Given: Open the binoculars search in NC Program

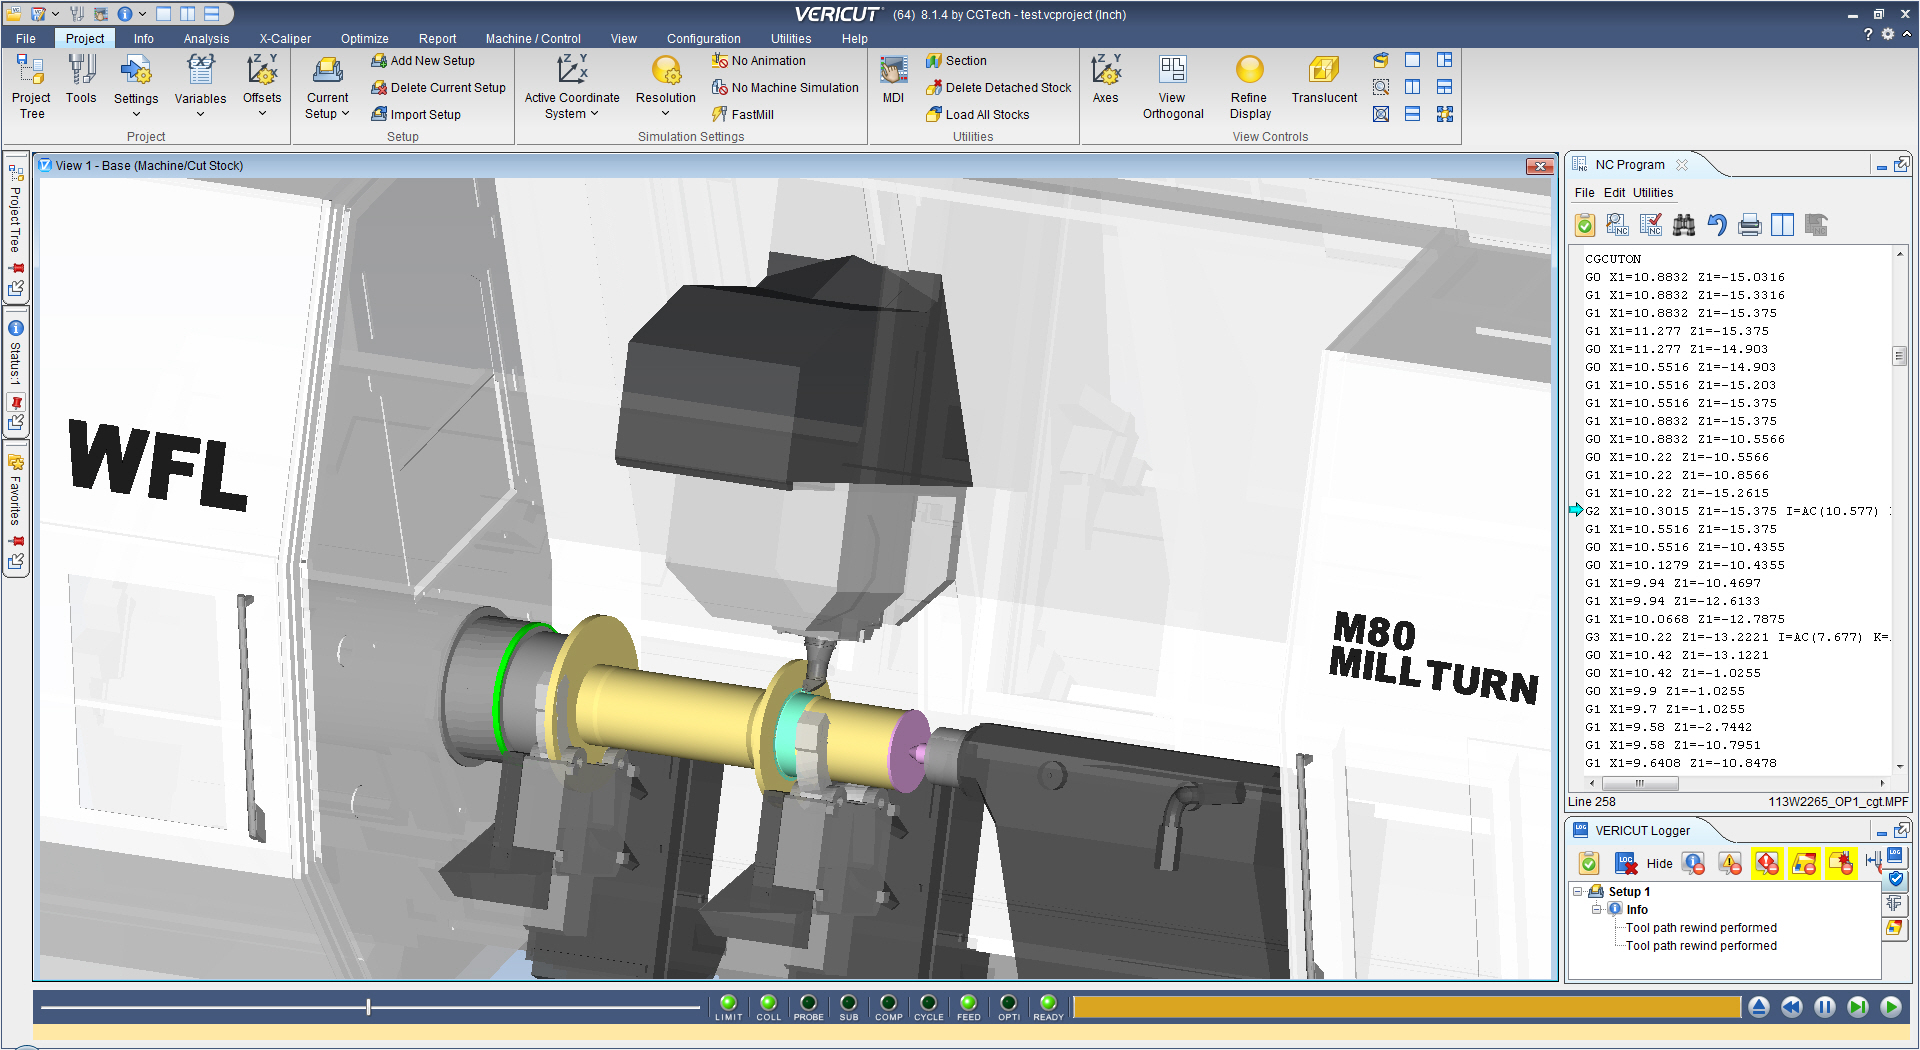Looking at the screenshot, I should click(x=1684, y=225).
